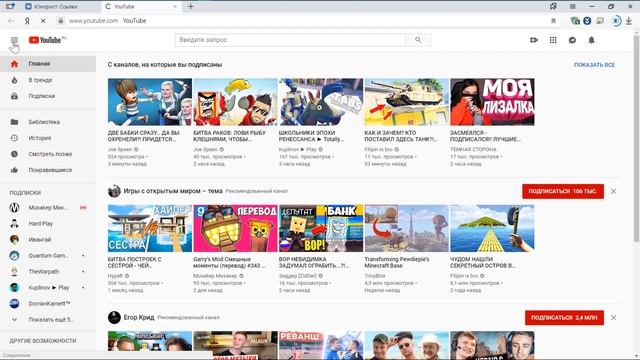This screenshot has width=640, height=360.
Task: Open История in the sidebar
Action: [x=48, y=138]
